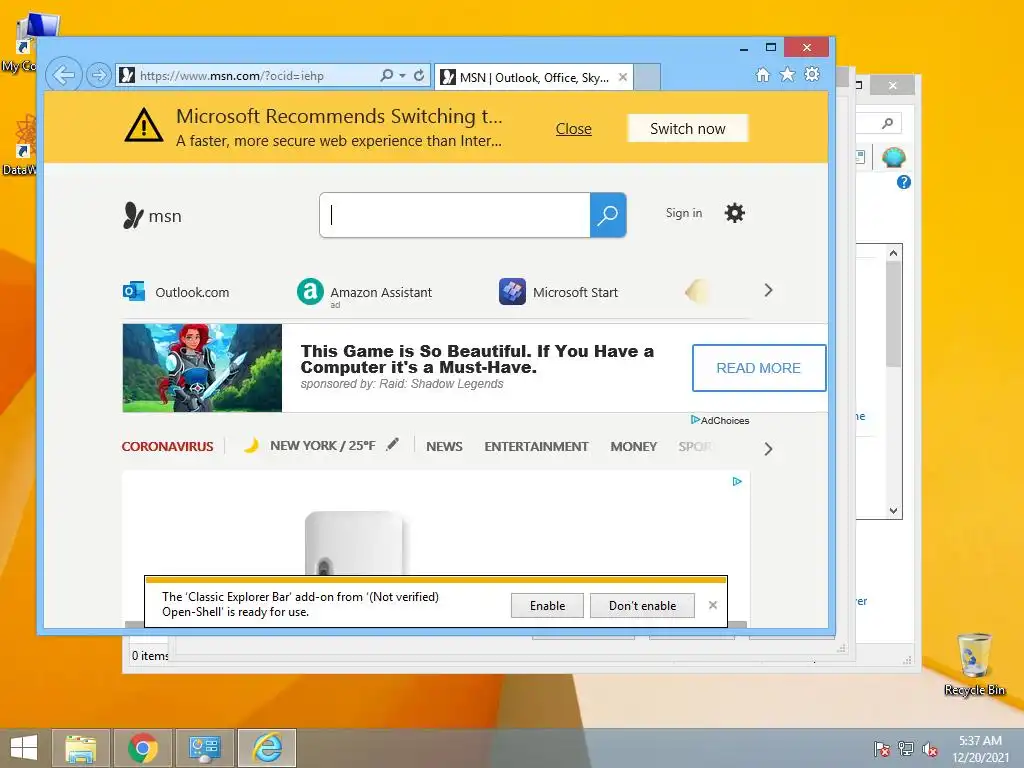Click the browser forward arrow button
Viewport: 1024px width, 768px height.
(99, 75)
